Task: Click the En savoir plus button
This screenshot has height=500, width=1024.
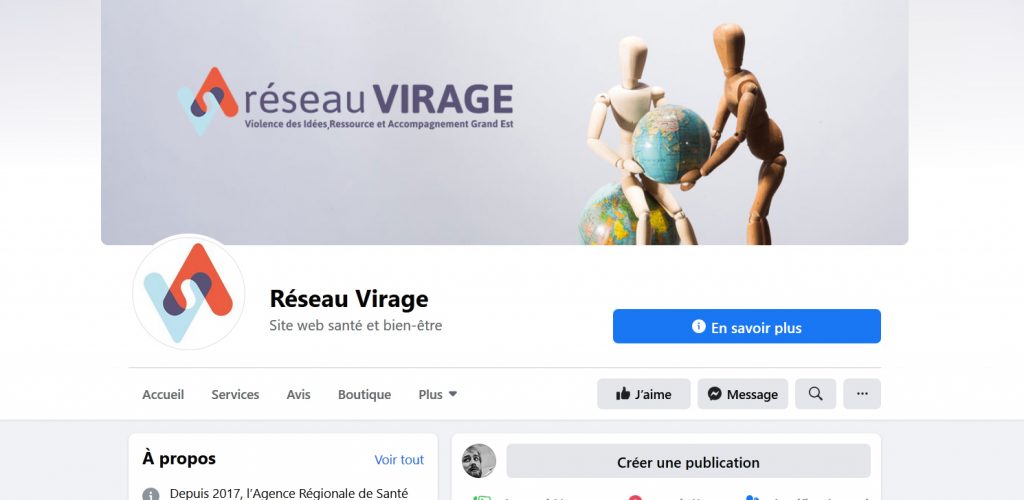Action: pyautogui.click(x=746, y=326)
